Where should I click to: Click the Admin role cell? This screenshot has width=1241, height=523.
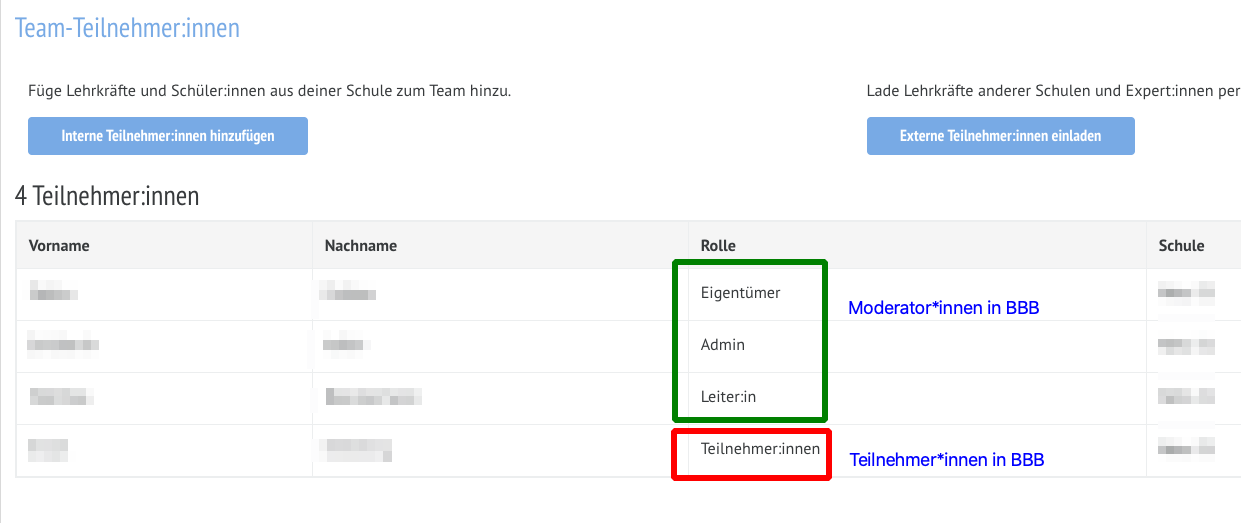[x=723, y=345]
